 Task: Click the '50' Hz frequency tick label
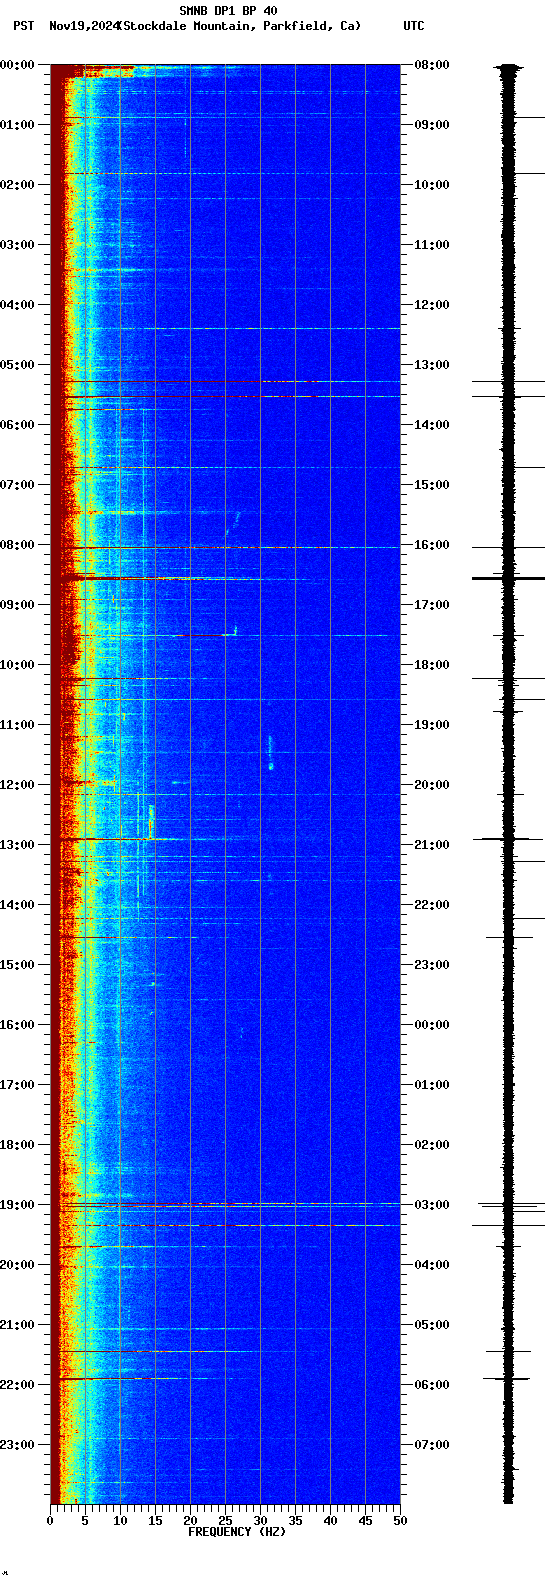400,1521
